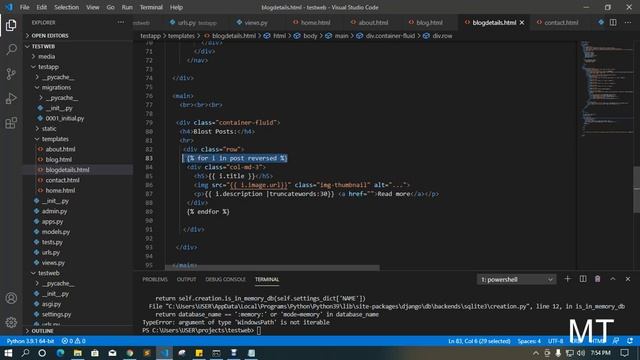Open the volume control in system tray
Screen dimensions: 640x360
click(581, 353)
